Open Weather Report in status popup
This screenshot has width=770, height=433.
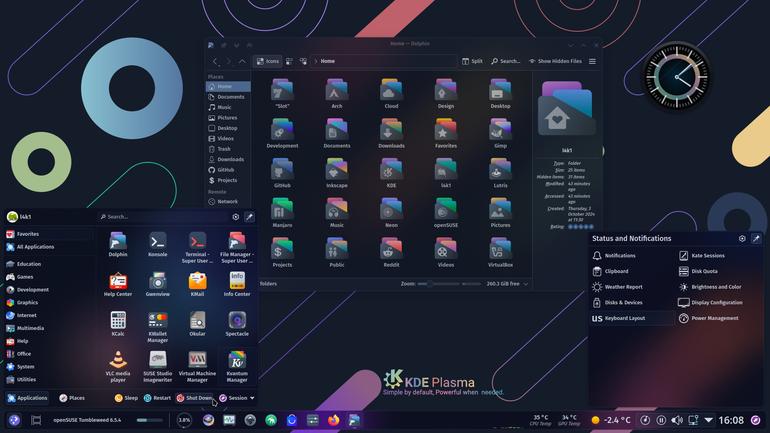pos(632,287)
